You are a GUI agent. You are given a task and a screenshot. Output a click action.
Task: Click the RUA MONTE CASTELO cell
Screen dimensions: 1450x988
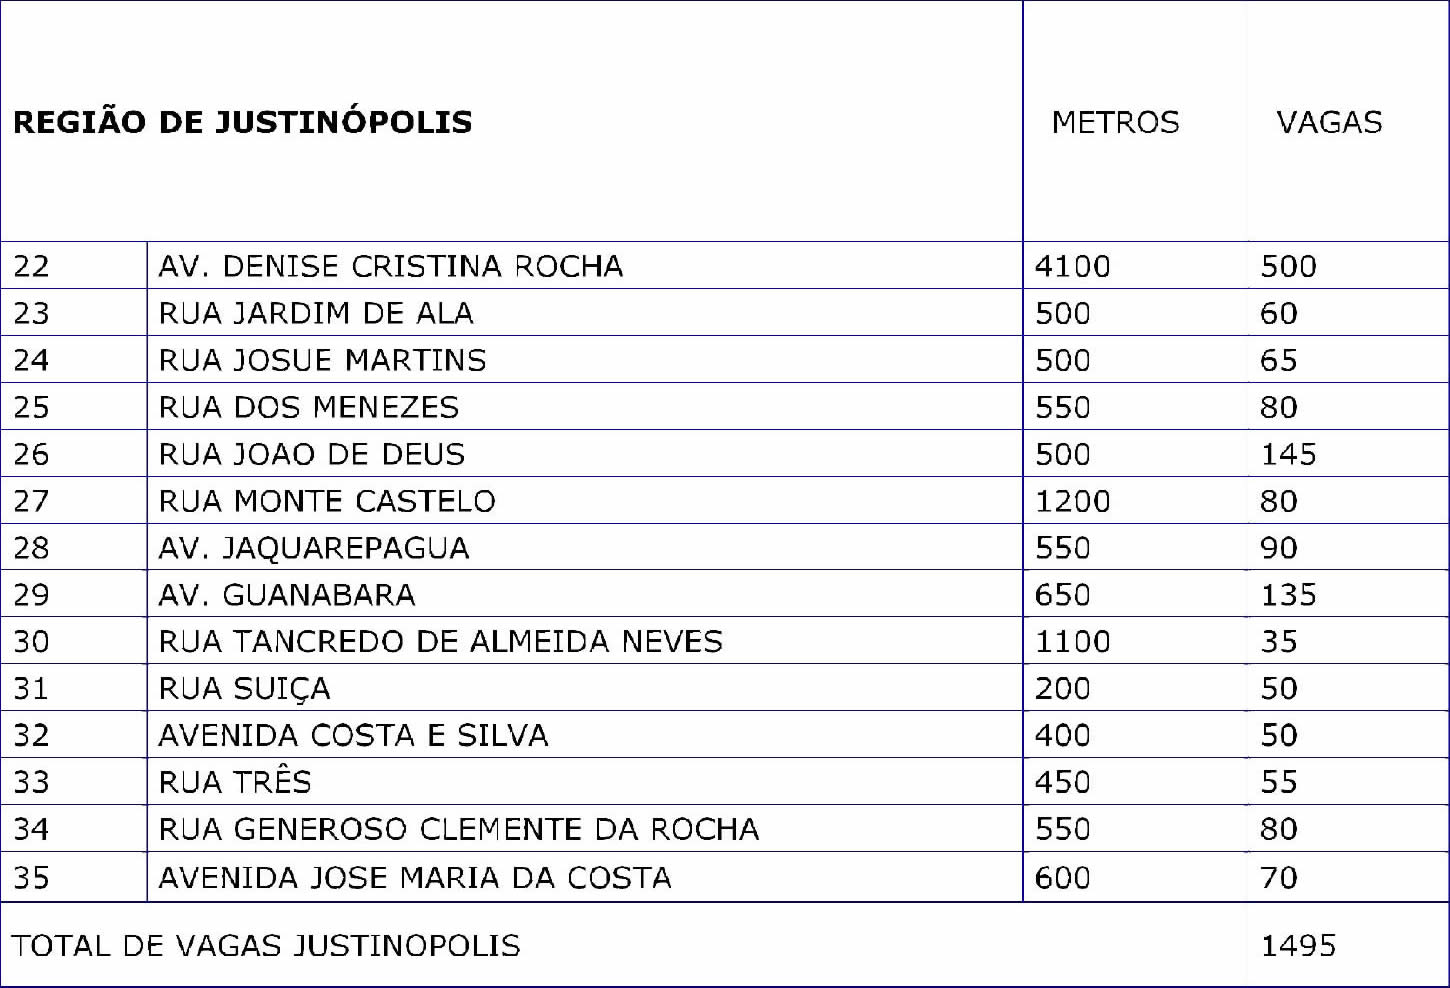tap(327, 501)
